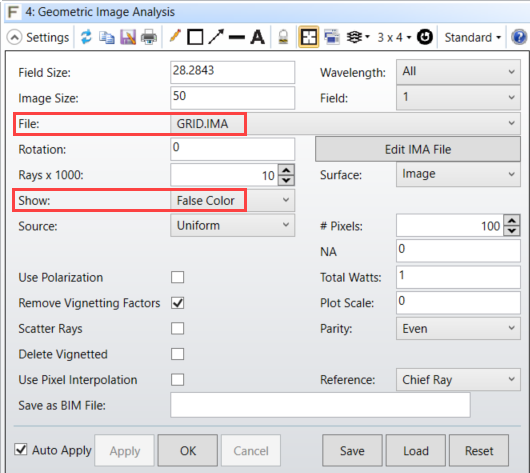This screenshot has width=530, height=473.
Task: Open the 3 x 4 layout menu
Action: pyautogui.click(x=394, y=37)
